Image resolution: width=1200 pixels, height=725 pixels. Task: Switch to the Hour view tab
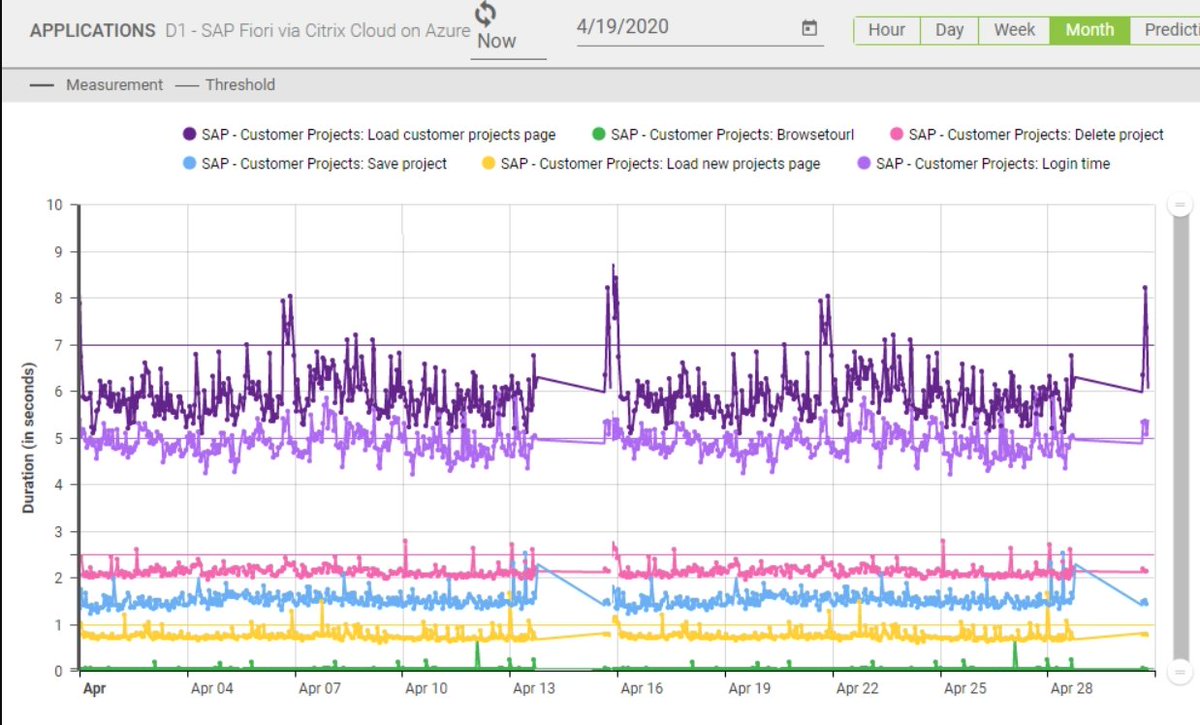[886, 30]
